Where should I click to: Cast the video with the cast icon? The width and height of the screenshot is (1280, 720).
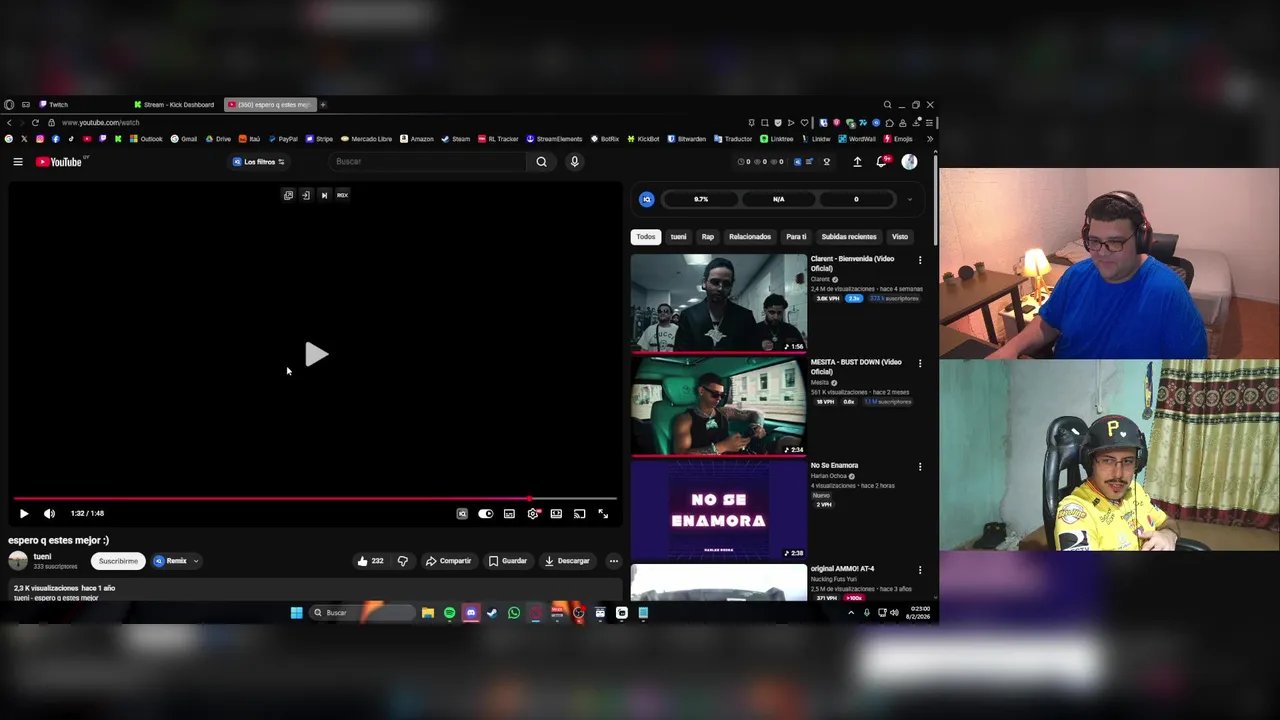[579, 514]
